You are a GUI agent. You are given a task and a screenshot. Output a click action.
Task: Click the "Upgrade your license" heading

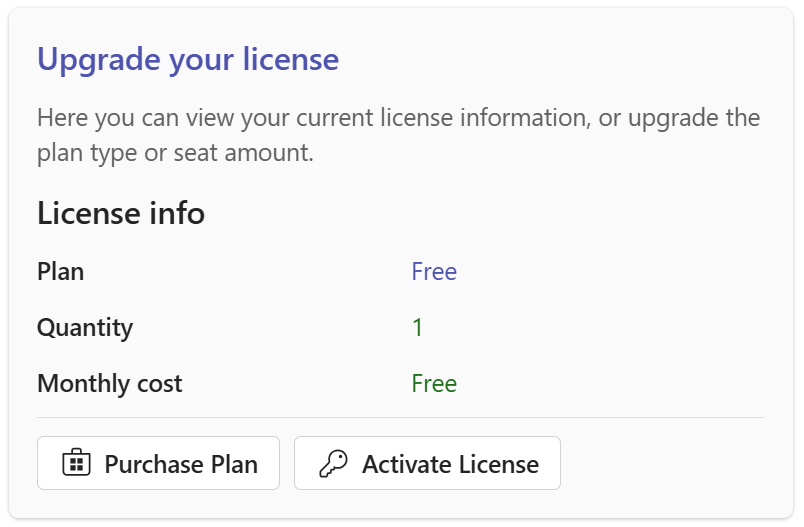[188, 60]
